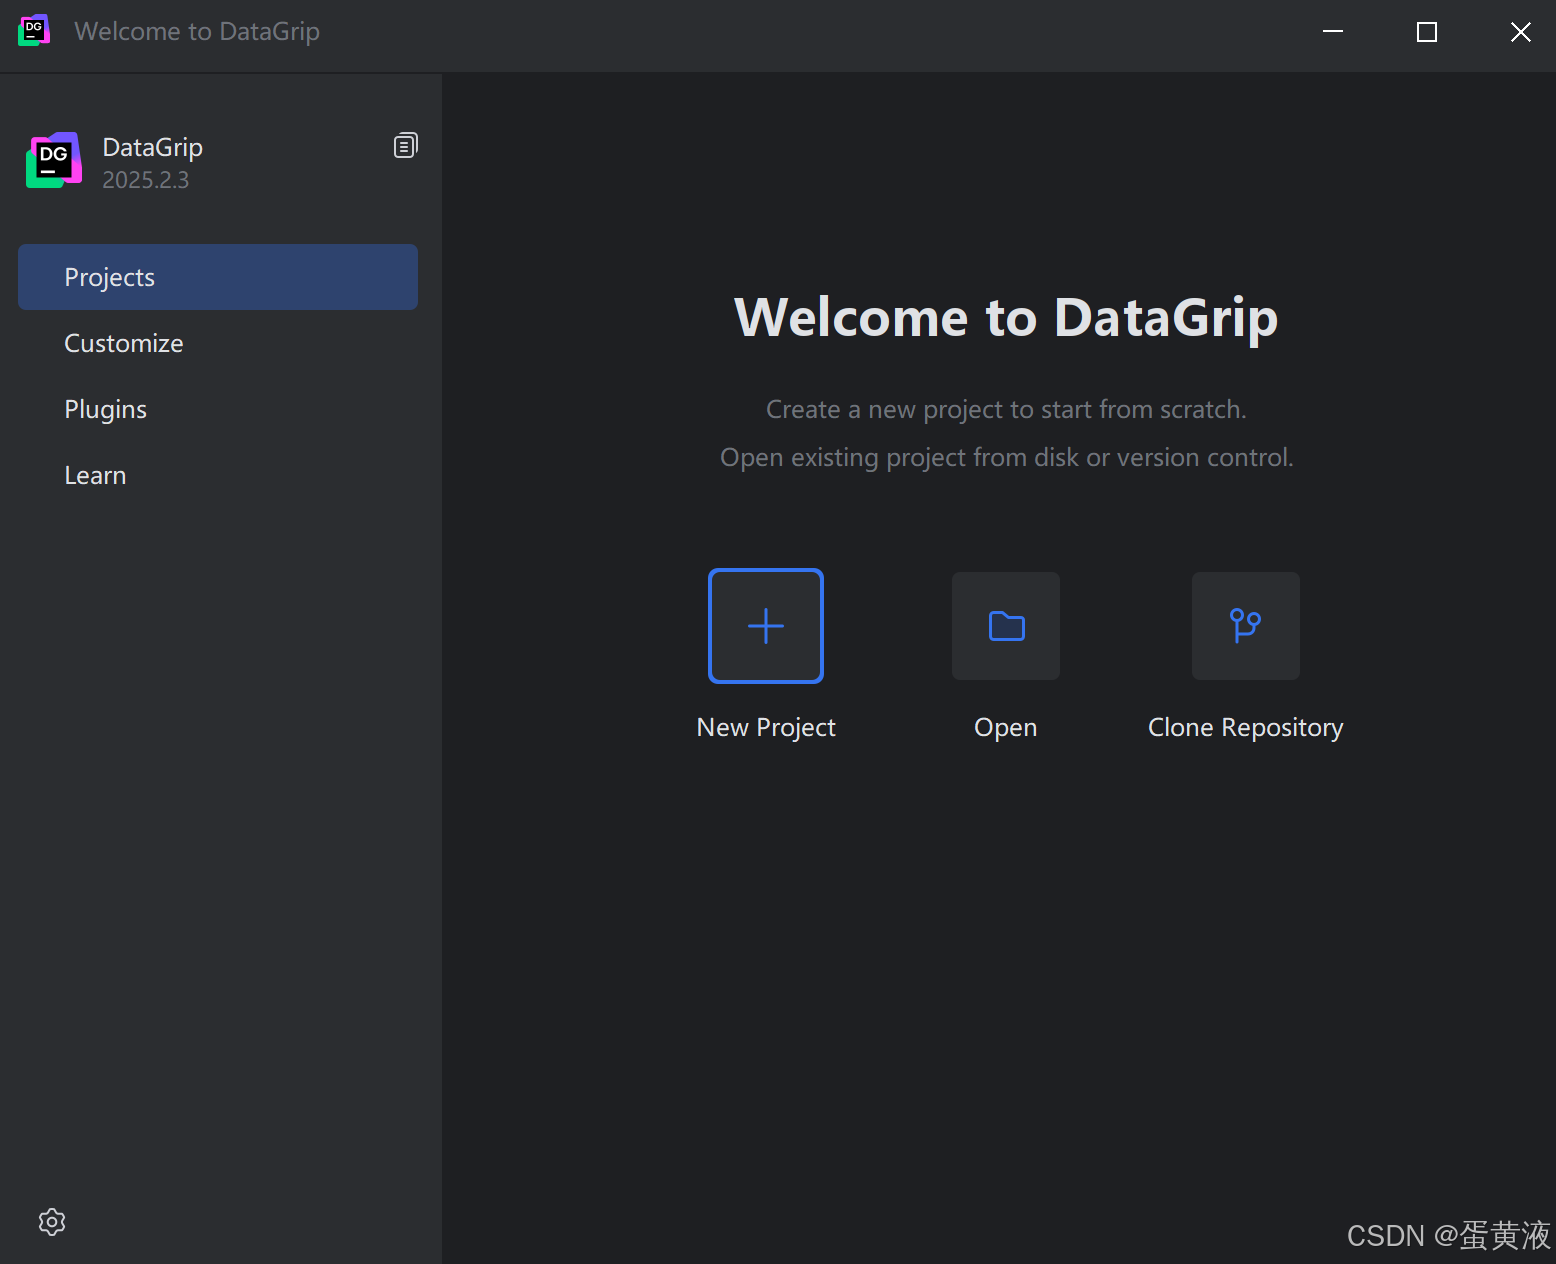1556x1264 pixels.
Task: Open the settings gear in the sidebar
Action: click(52, 1222)
